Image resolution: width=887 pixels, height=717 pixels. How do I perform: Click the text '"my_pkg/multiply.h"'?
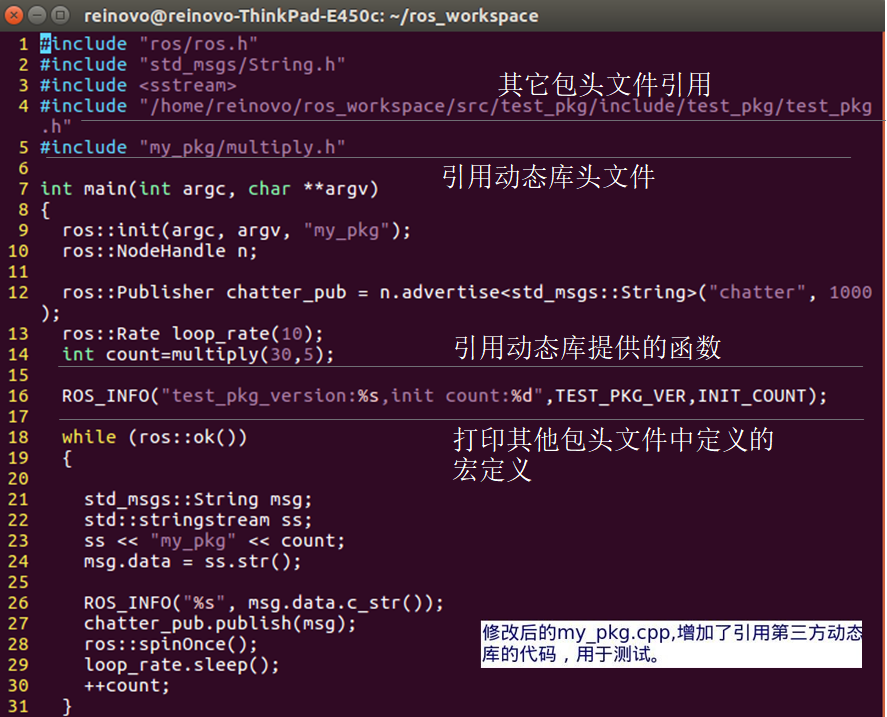click(242, 147)
